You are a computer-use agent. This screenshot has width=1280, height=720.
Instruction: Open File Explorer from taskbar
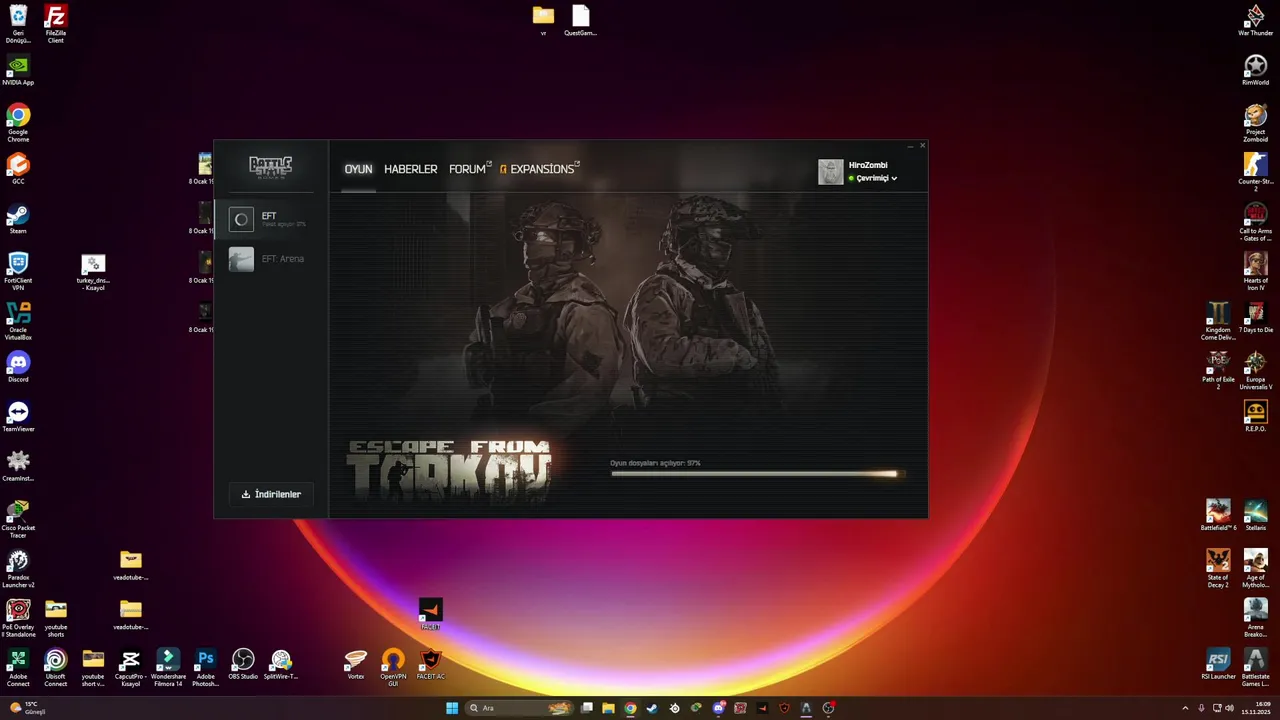608,708
